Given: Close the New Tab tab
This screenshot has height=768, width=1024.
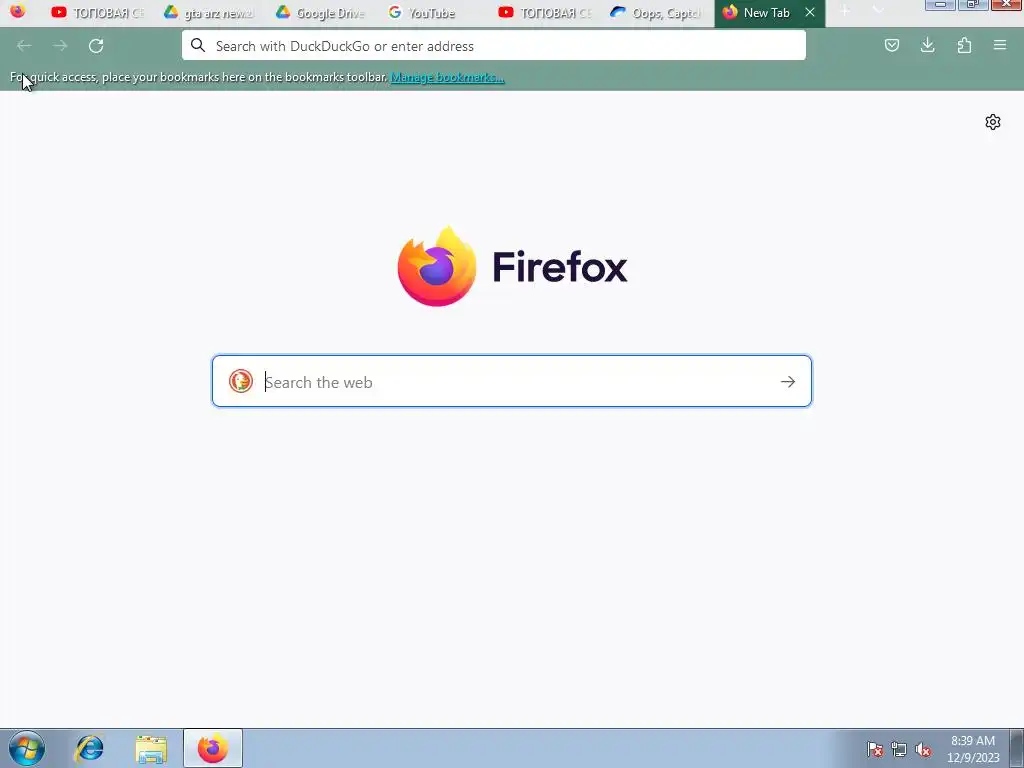Looking at the screenshot, I should coord(810,12).
